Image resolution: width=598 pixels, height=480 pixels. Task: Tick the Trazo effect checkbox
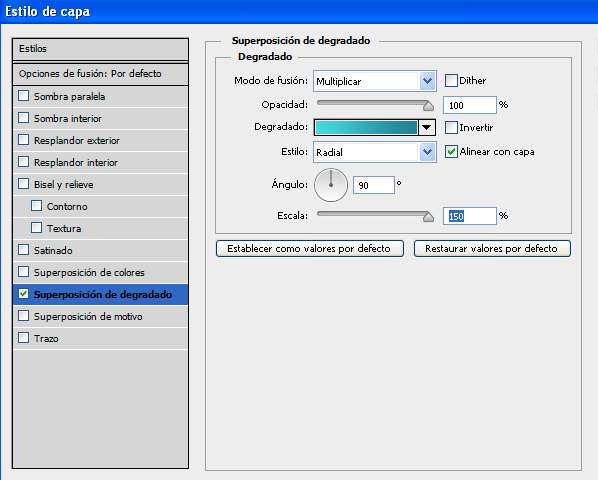click(x=24, y=338)
